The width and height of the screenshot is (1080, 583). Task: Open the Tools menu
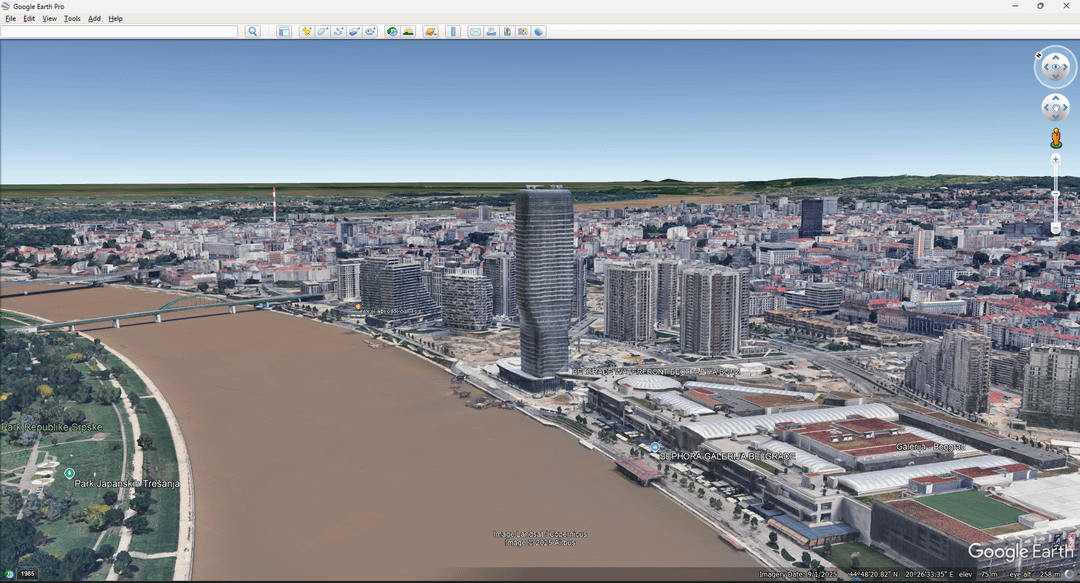[x=72, y=19]
